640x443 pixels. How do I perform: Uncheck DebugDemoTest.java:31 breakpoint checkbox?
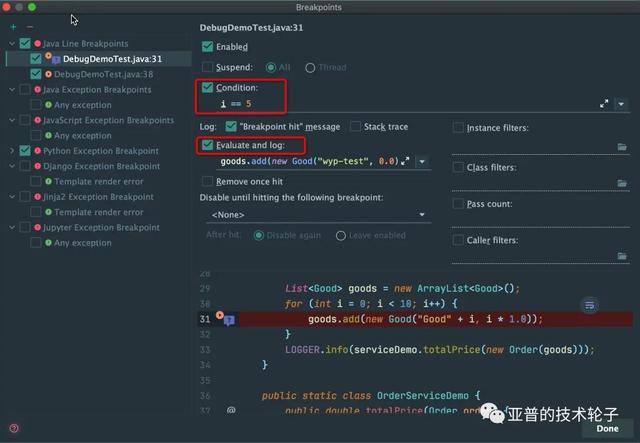click(x=36, y=59)
